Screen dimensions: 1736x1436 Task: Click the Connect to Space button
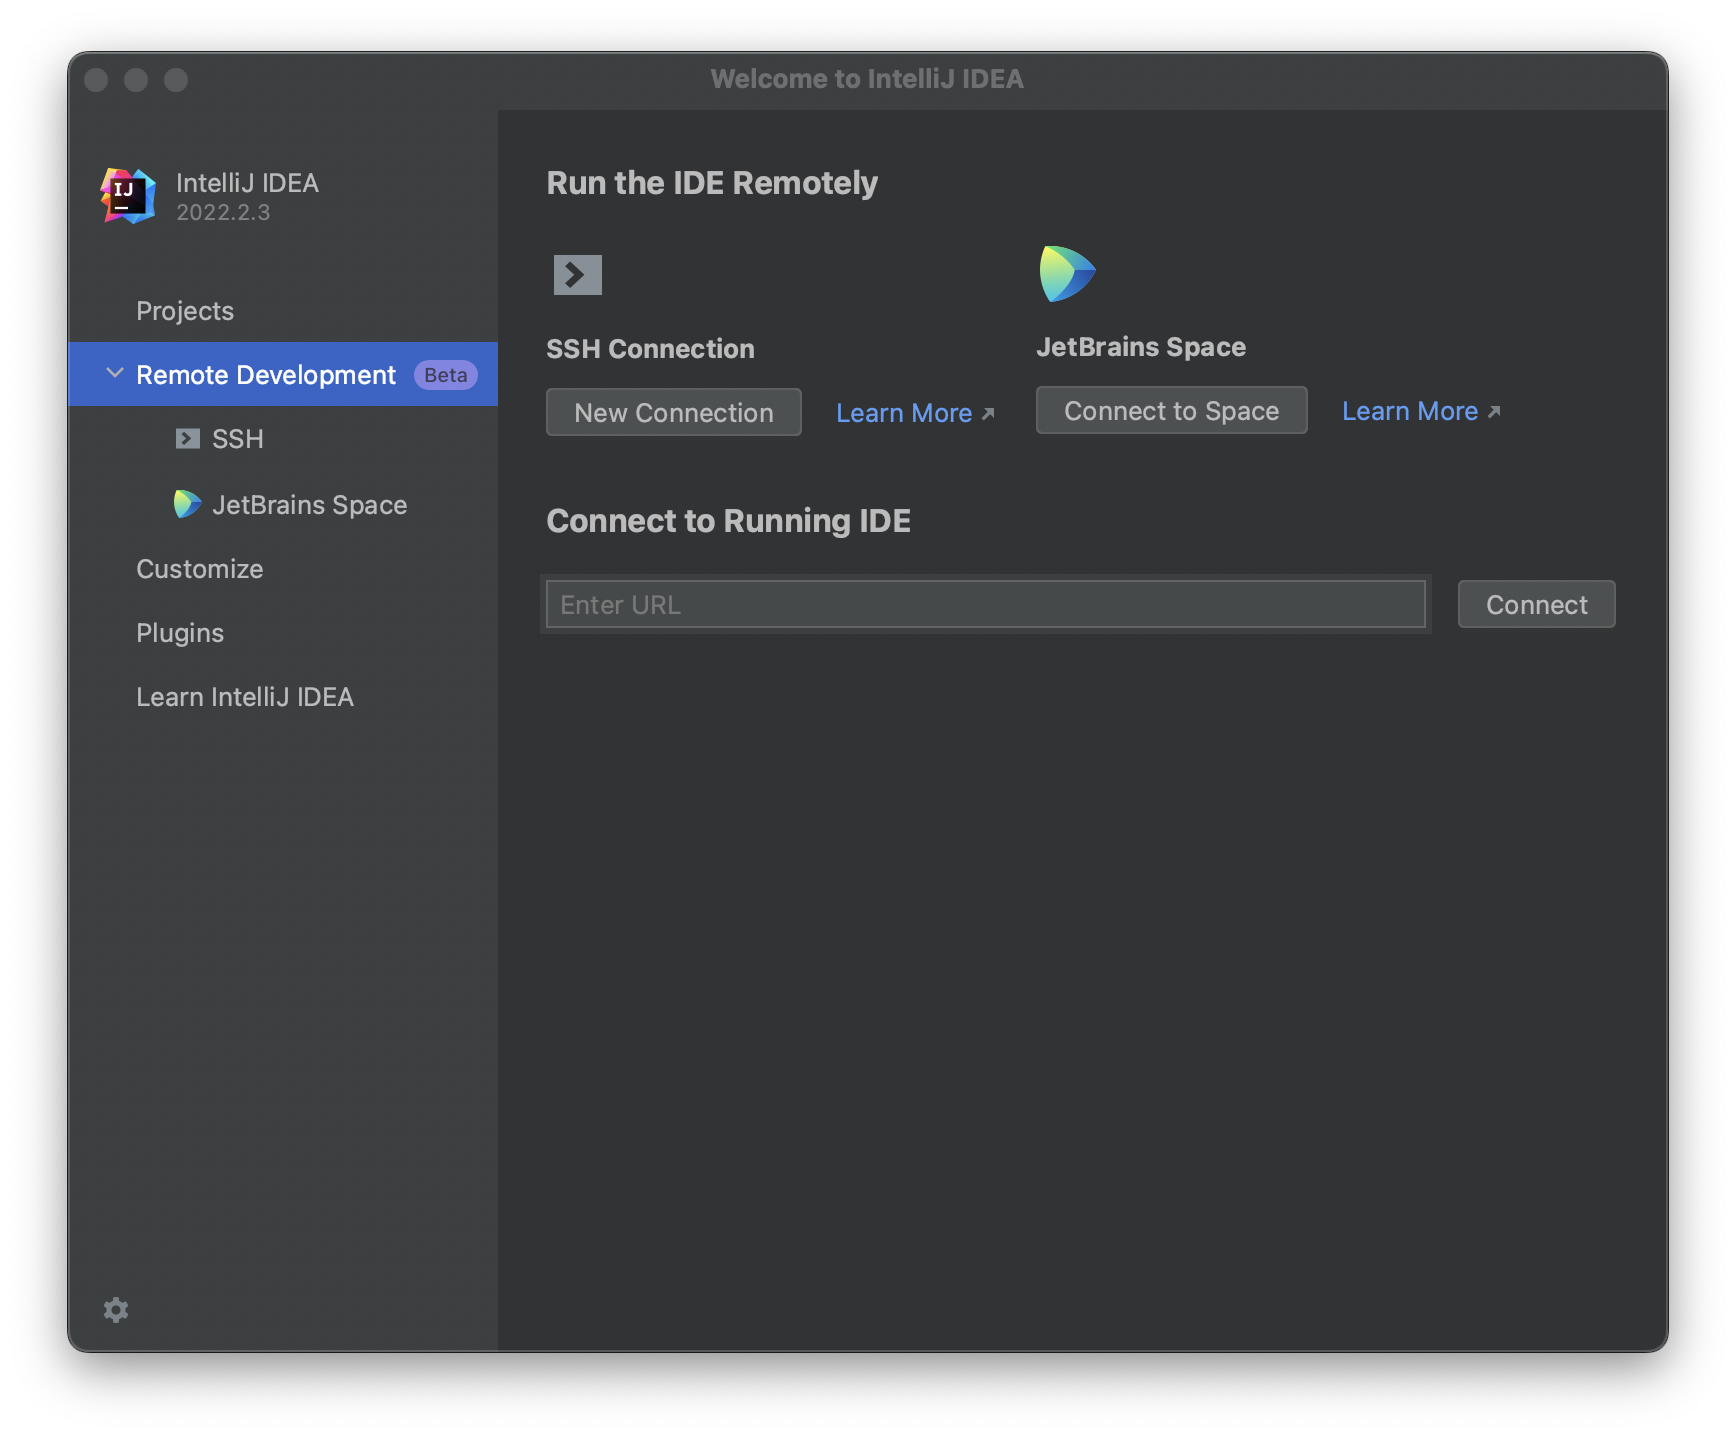pyautogui.click(x=1172, y=410)
